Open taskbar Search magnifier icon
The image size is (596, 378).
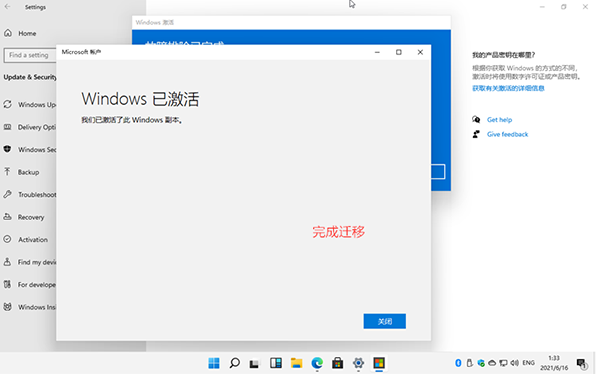pos(235,363)
